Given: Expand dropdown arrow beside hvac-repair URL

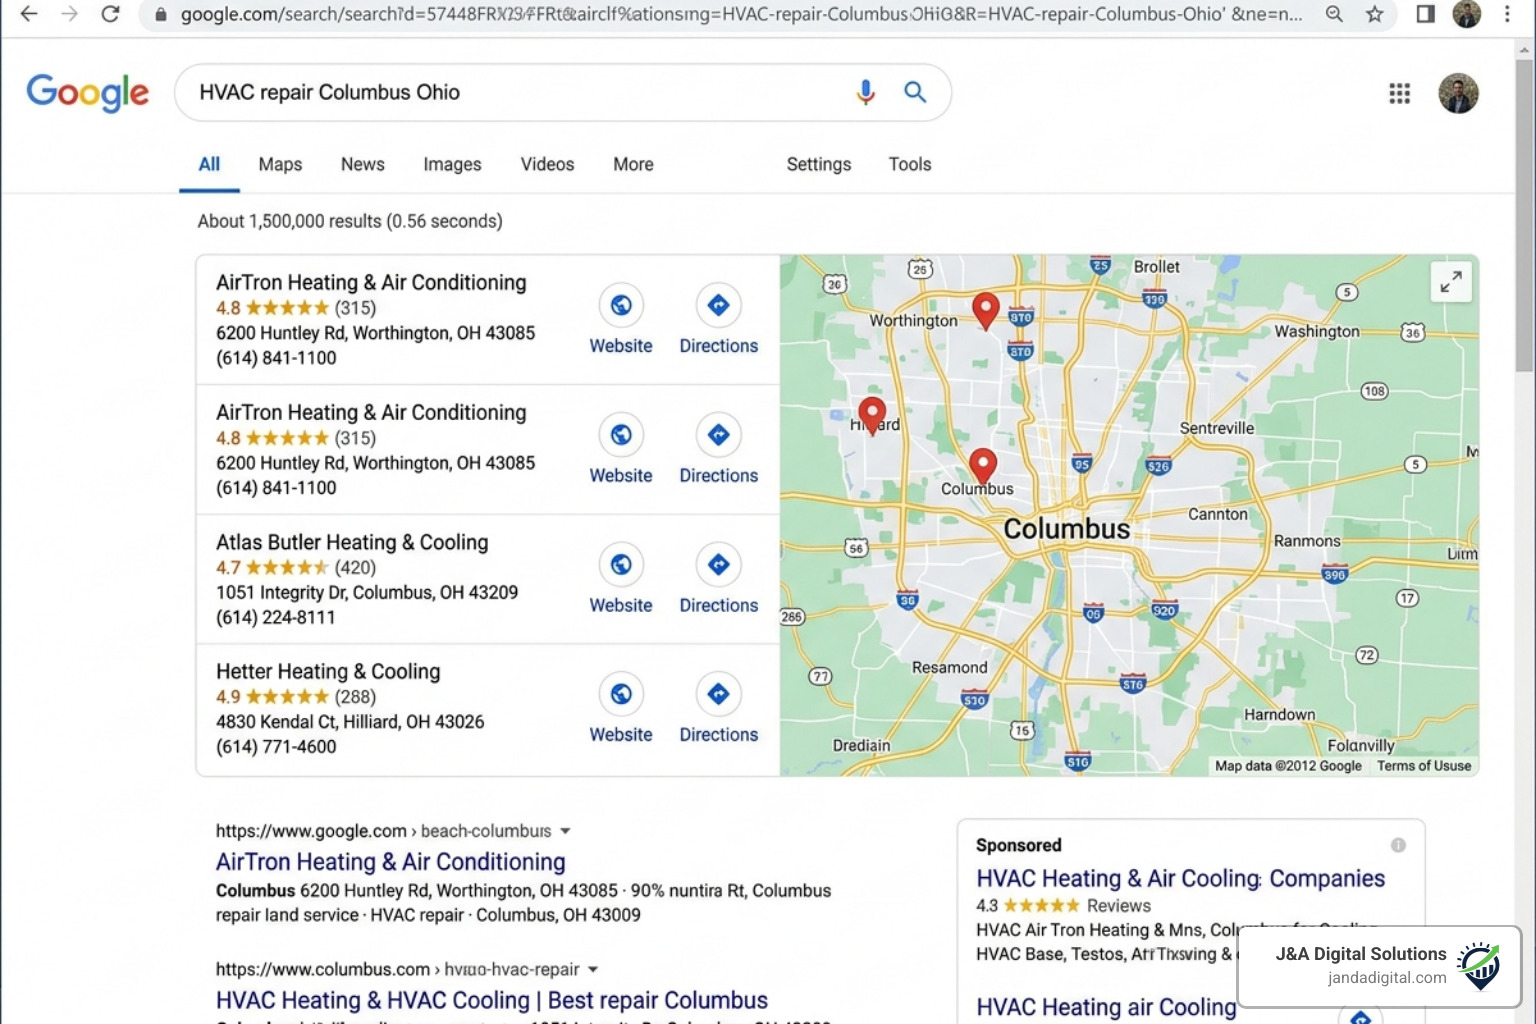Looking at the screenshot, I should coord(593,969).
